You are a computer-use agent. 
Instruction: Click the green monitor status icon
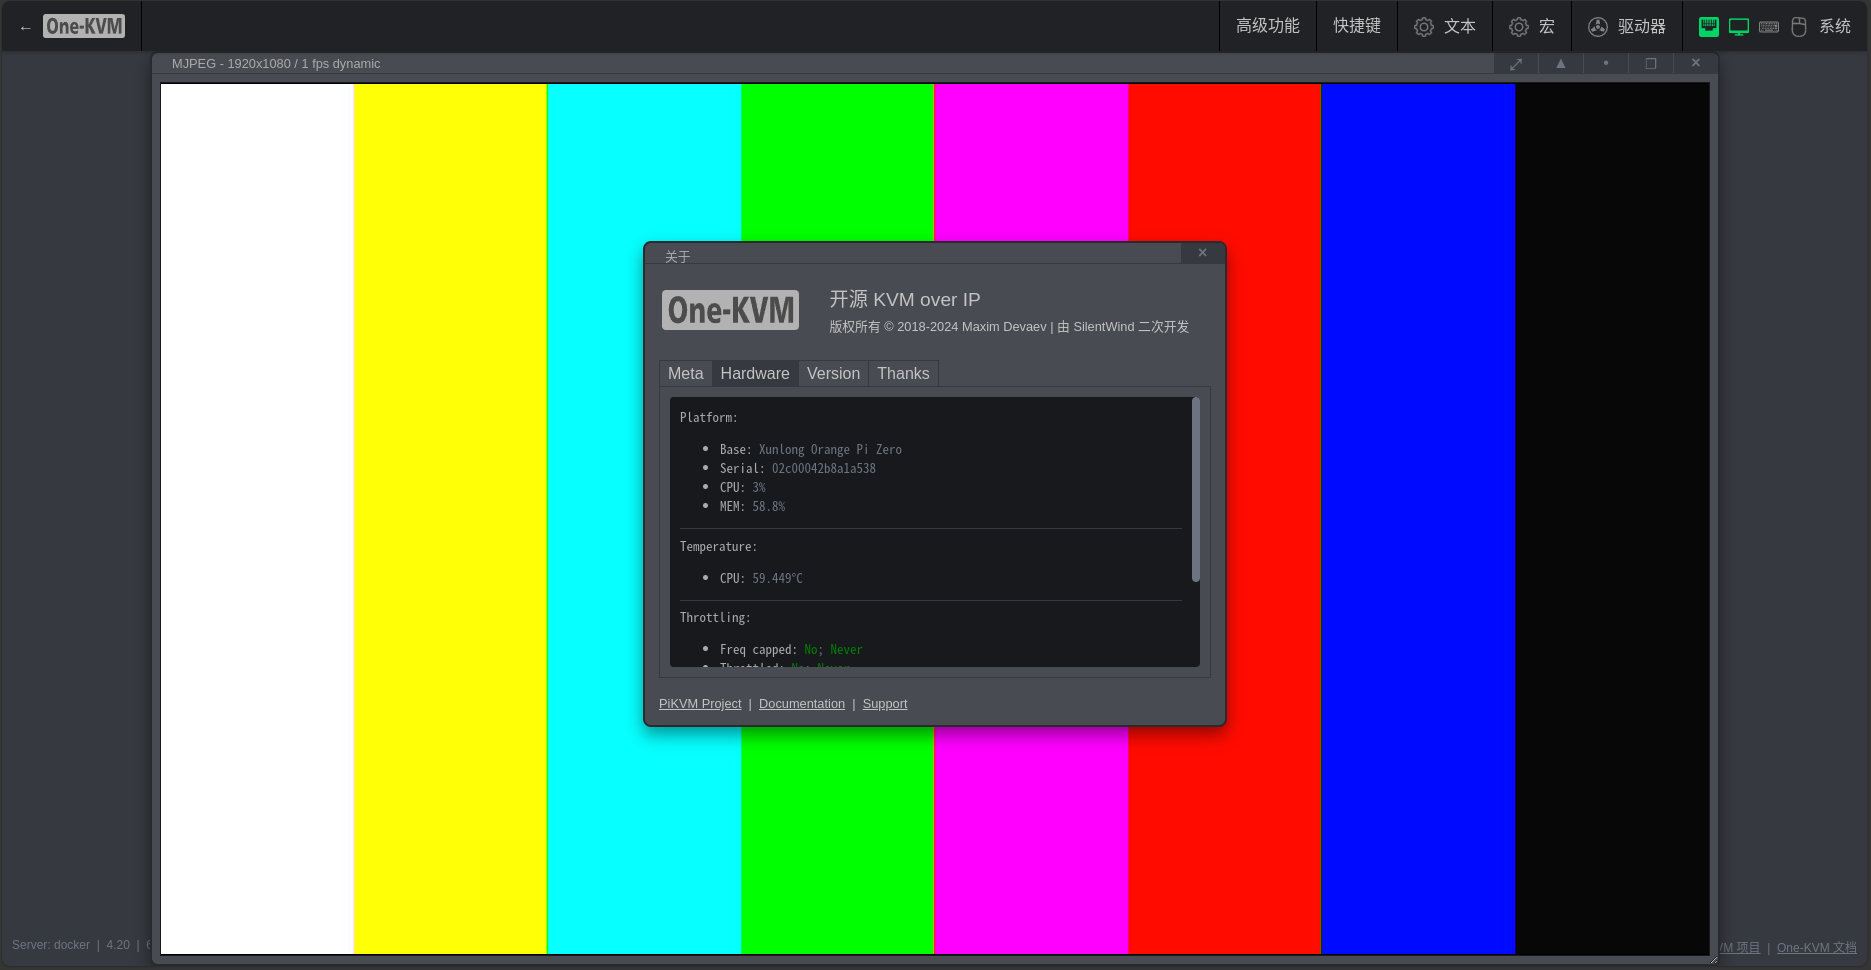(1739, 27)
